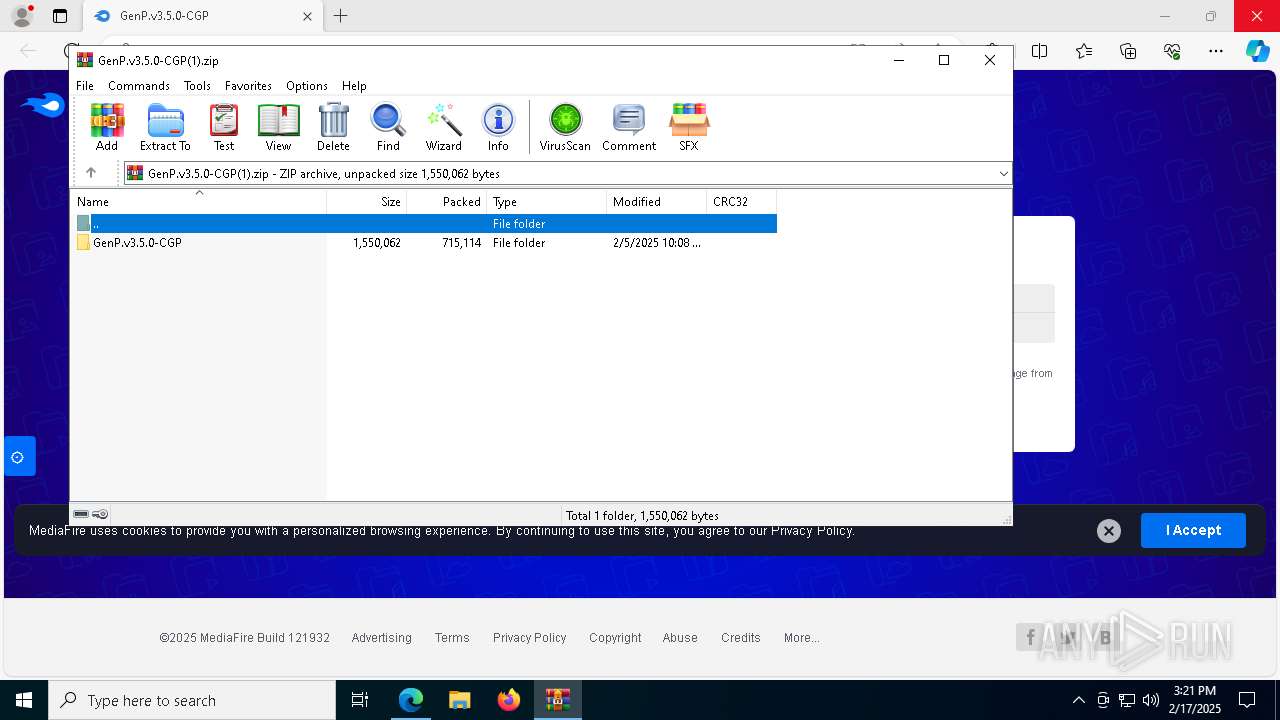This screenshot has height=720, width=1280.
Task: Open the Comment tool
Action: 629,127
